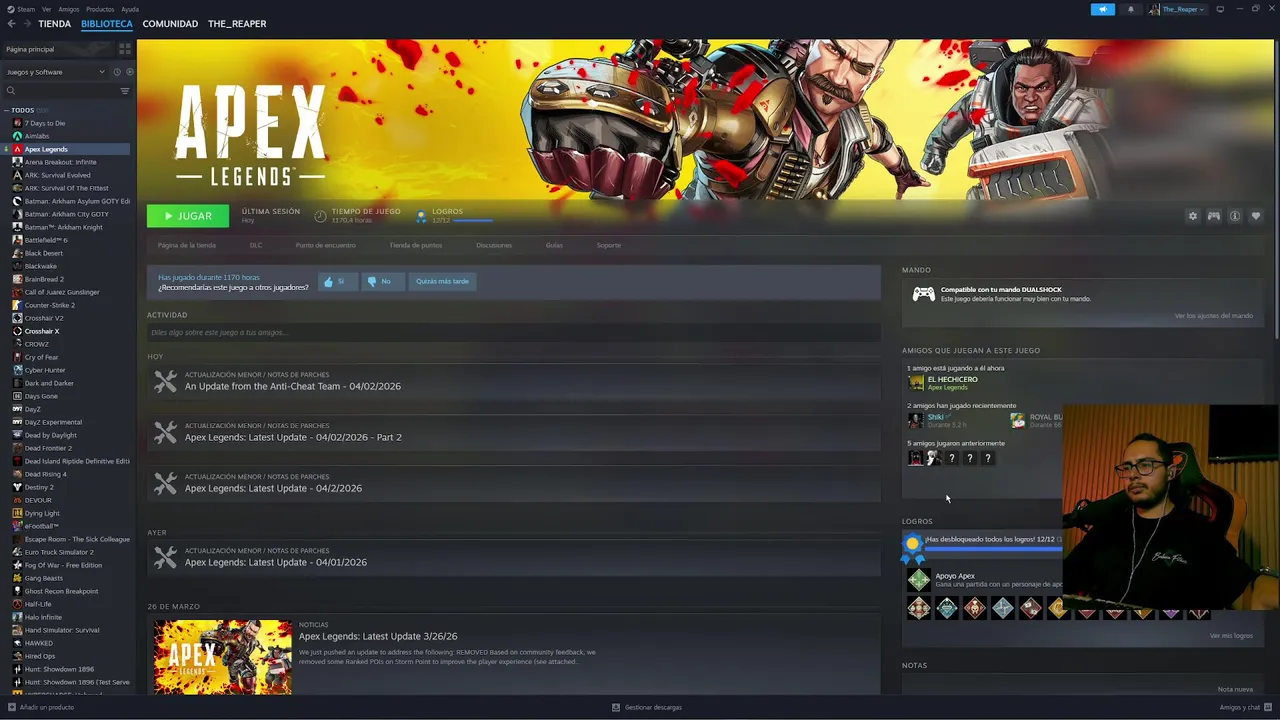1280x720 pixels.
Task: Open Apex Legends game settings gear
Action: [1192, 216]
